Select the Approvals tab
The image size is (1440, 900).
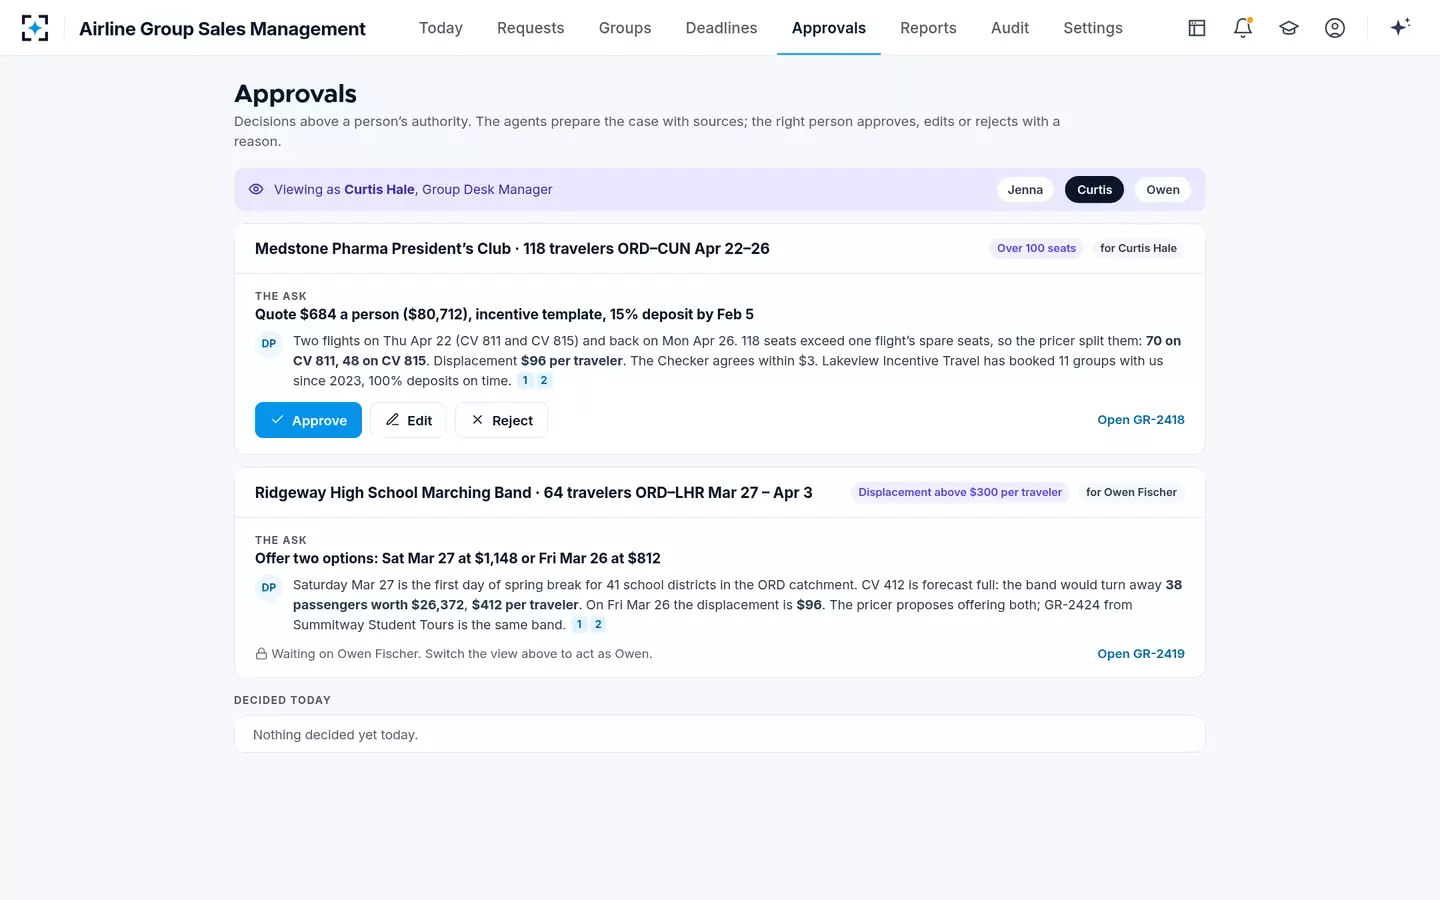[x=829, y=28]
